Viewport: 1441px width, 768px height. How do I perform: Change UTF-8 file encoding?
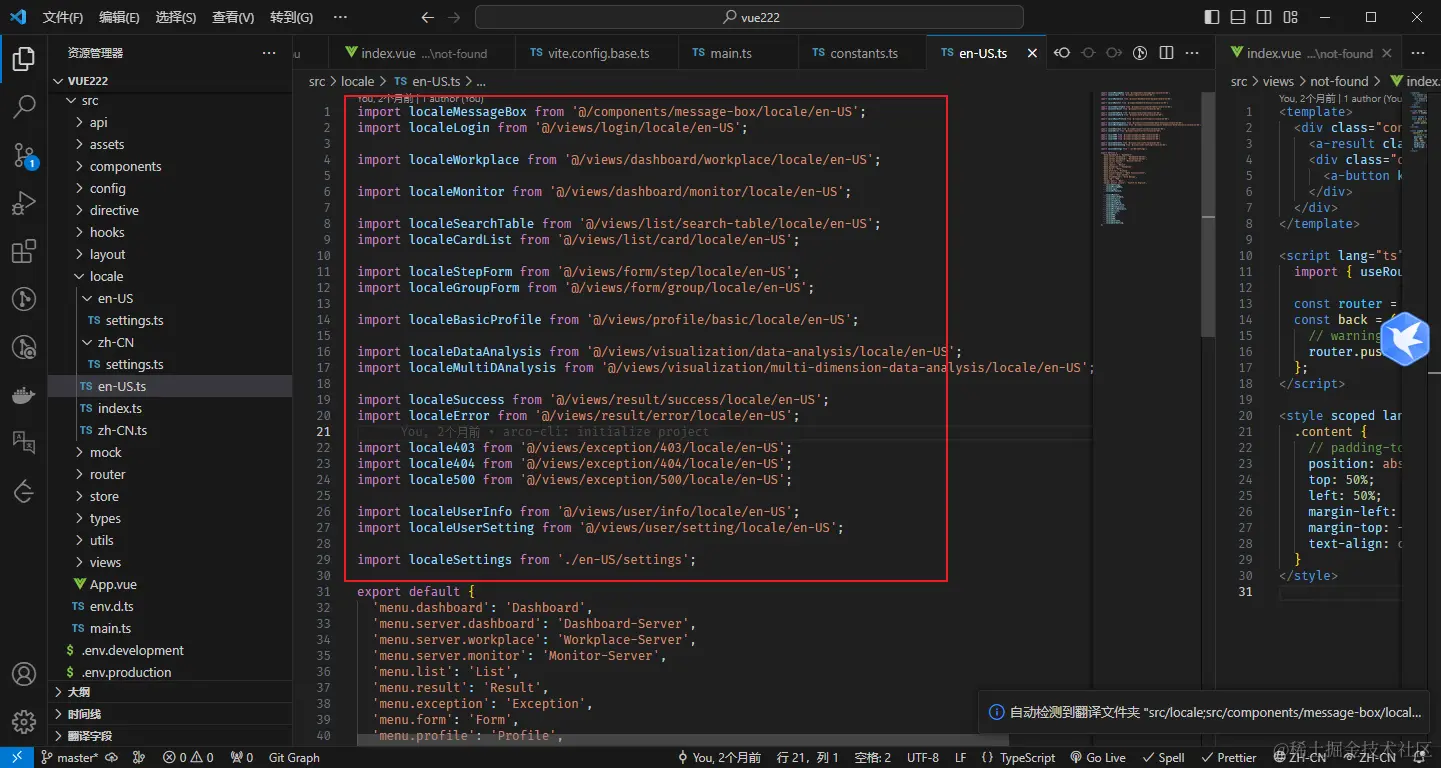tap(923, 757)
